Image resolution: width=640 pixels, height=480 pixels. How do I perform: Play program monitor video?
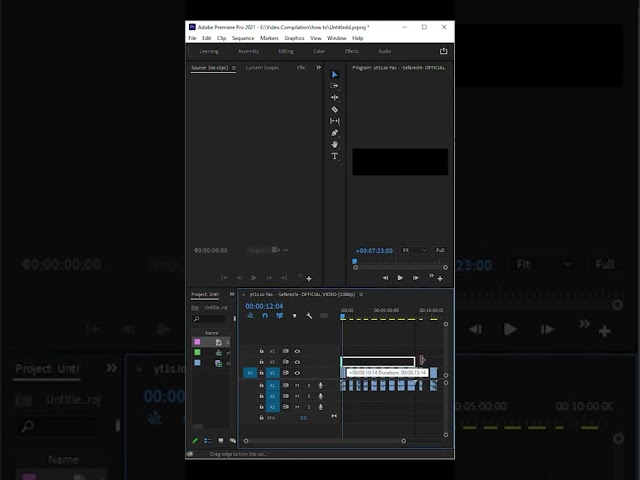[400, 278]
